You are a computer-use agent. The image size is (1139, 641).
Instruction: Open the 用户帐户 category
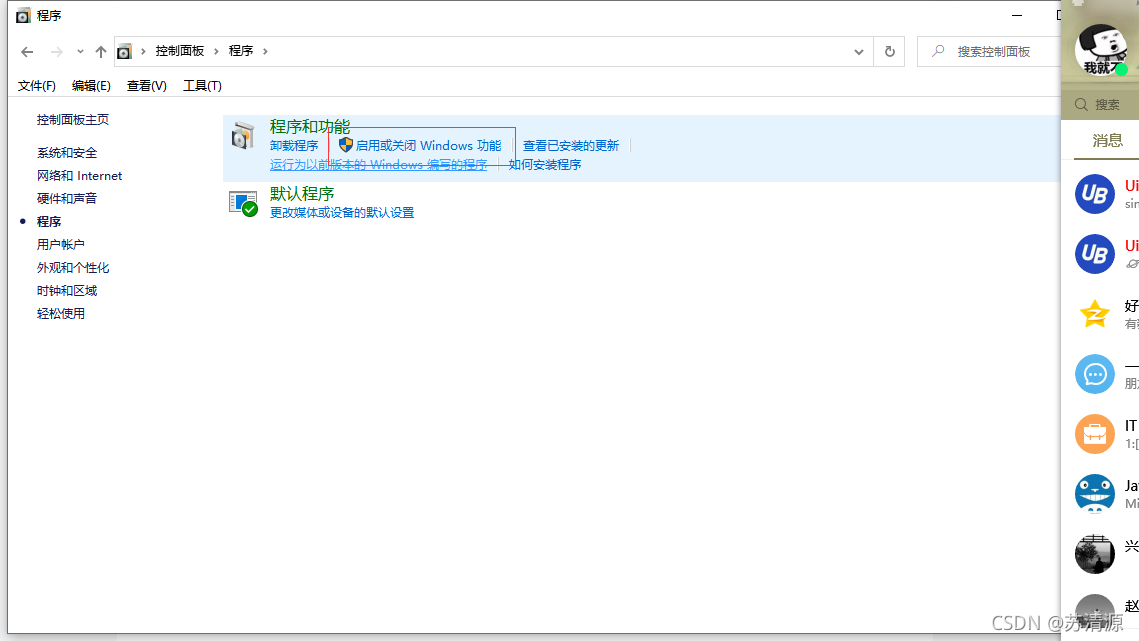tap(60, 244)
